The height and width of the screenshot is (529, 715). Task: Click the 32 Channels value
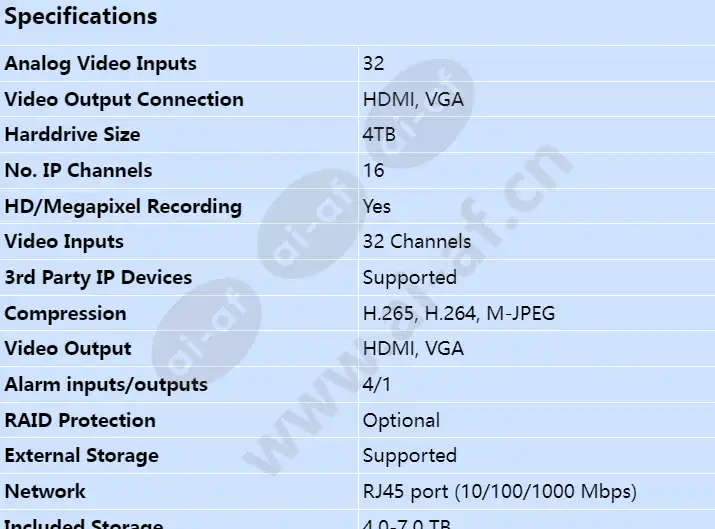click(x=417, y=242)
